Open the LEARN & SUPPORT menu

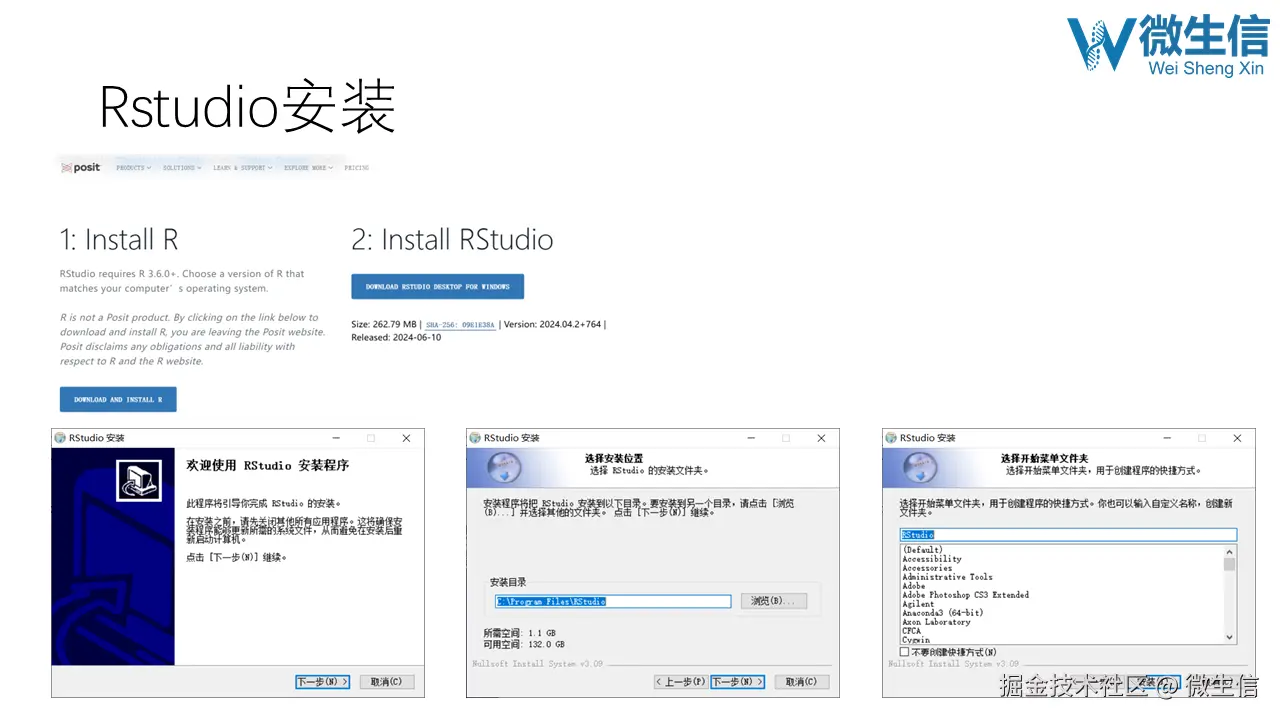(241, 167)
